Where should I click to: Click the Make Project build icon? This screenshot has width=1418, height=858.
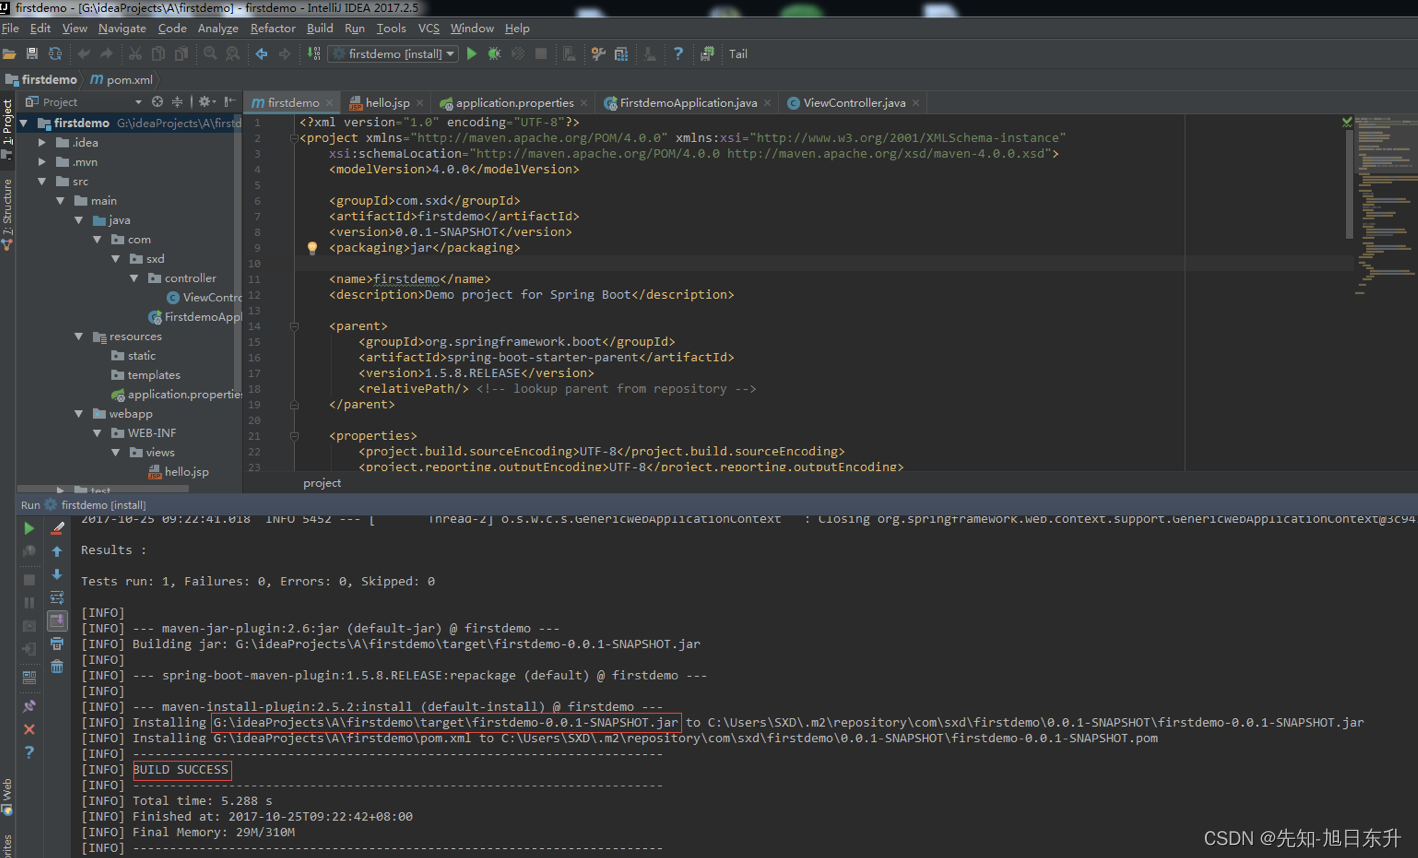(314, 54)
